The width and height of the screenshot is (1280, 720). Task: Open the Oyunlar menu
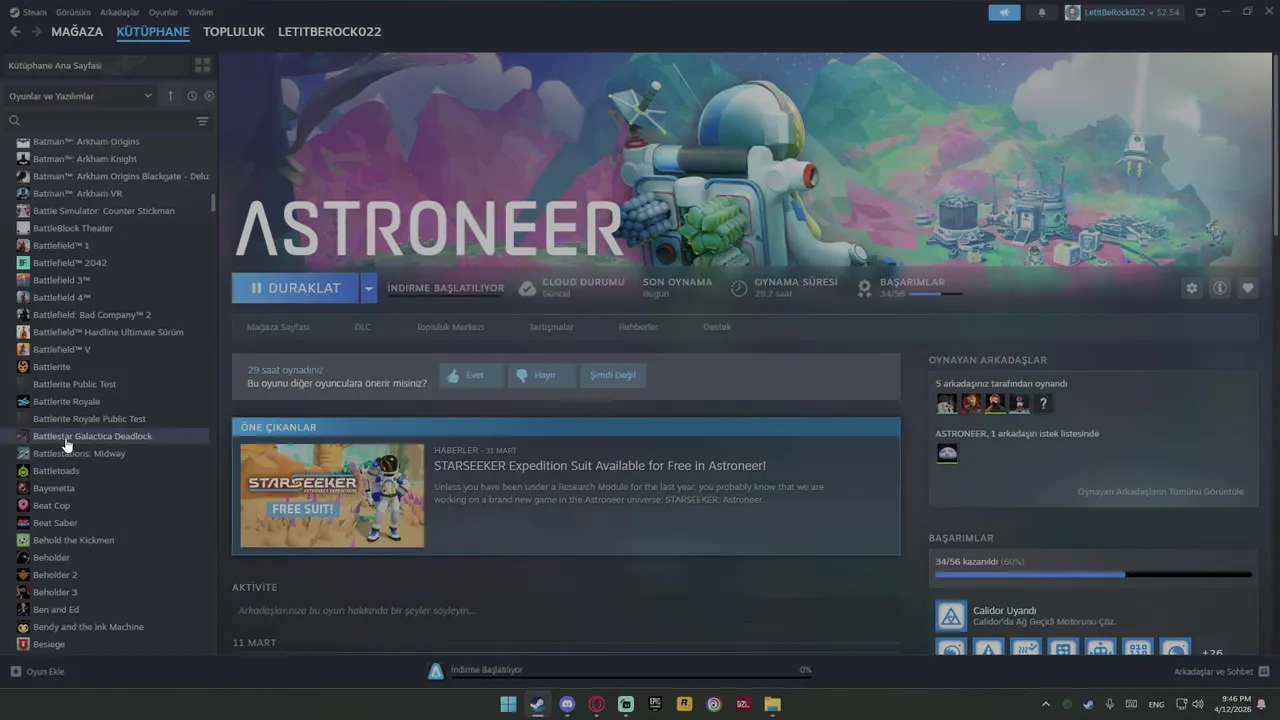pyautogui.click(x=163, y=12)
